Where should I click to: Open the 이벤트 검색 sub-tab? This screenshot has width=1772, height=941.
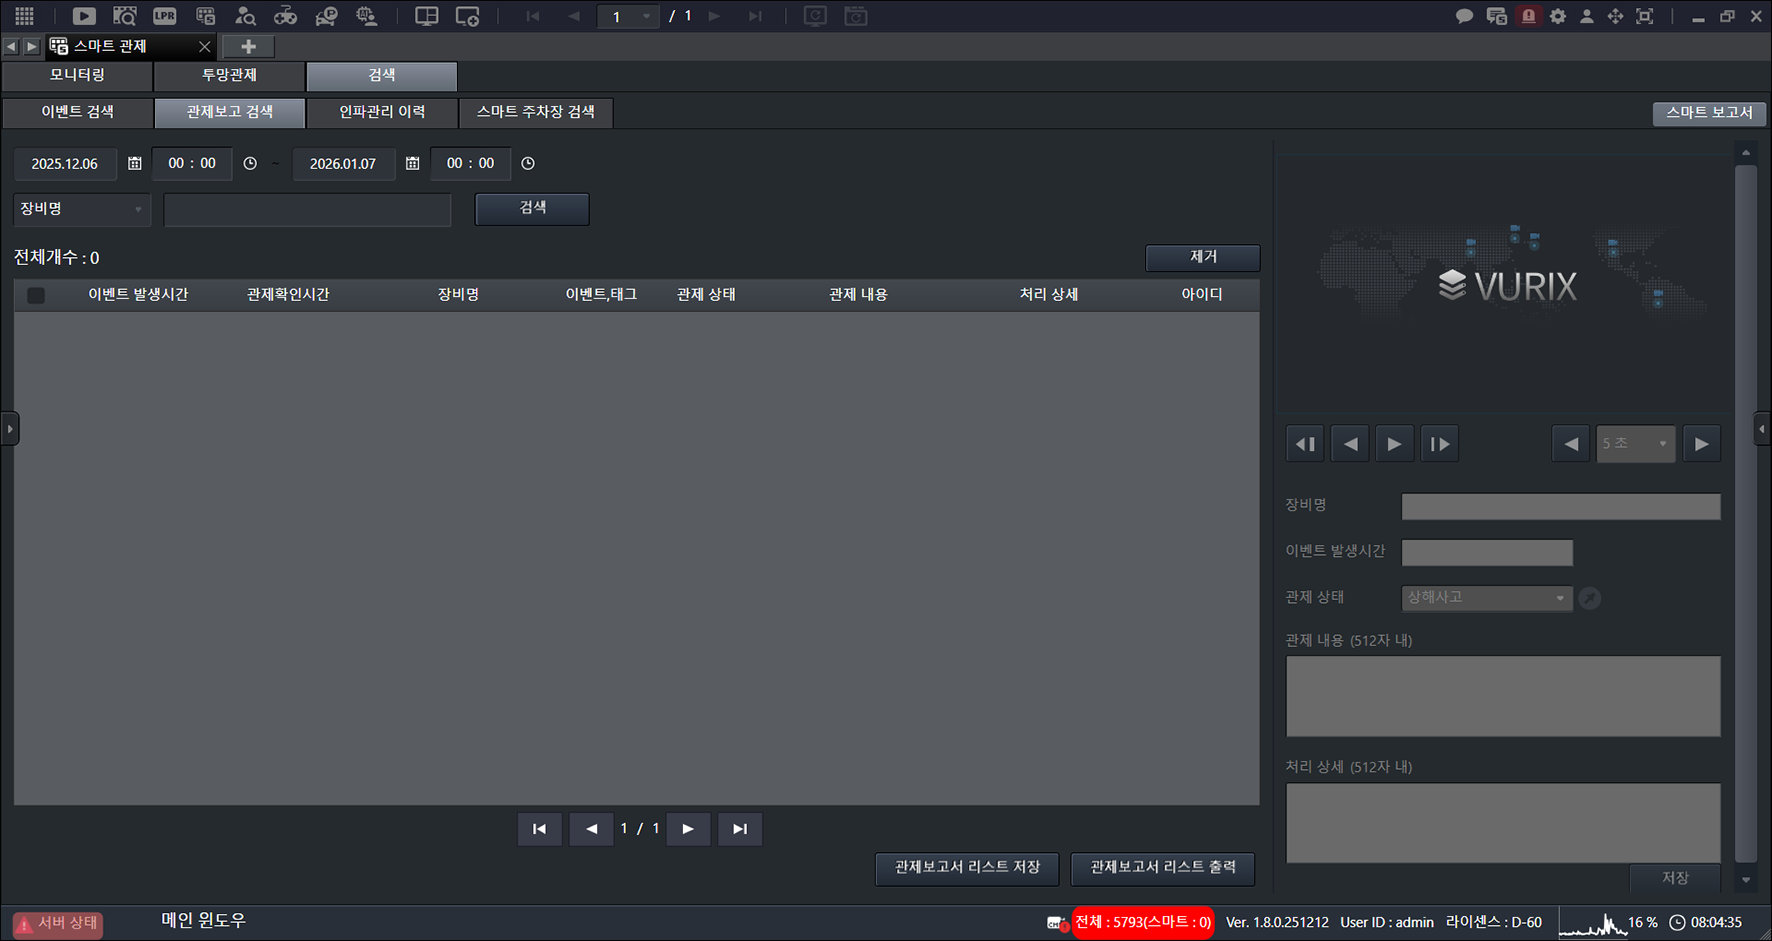click(x=77, y=112)
